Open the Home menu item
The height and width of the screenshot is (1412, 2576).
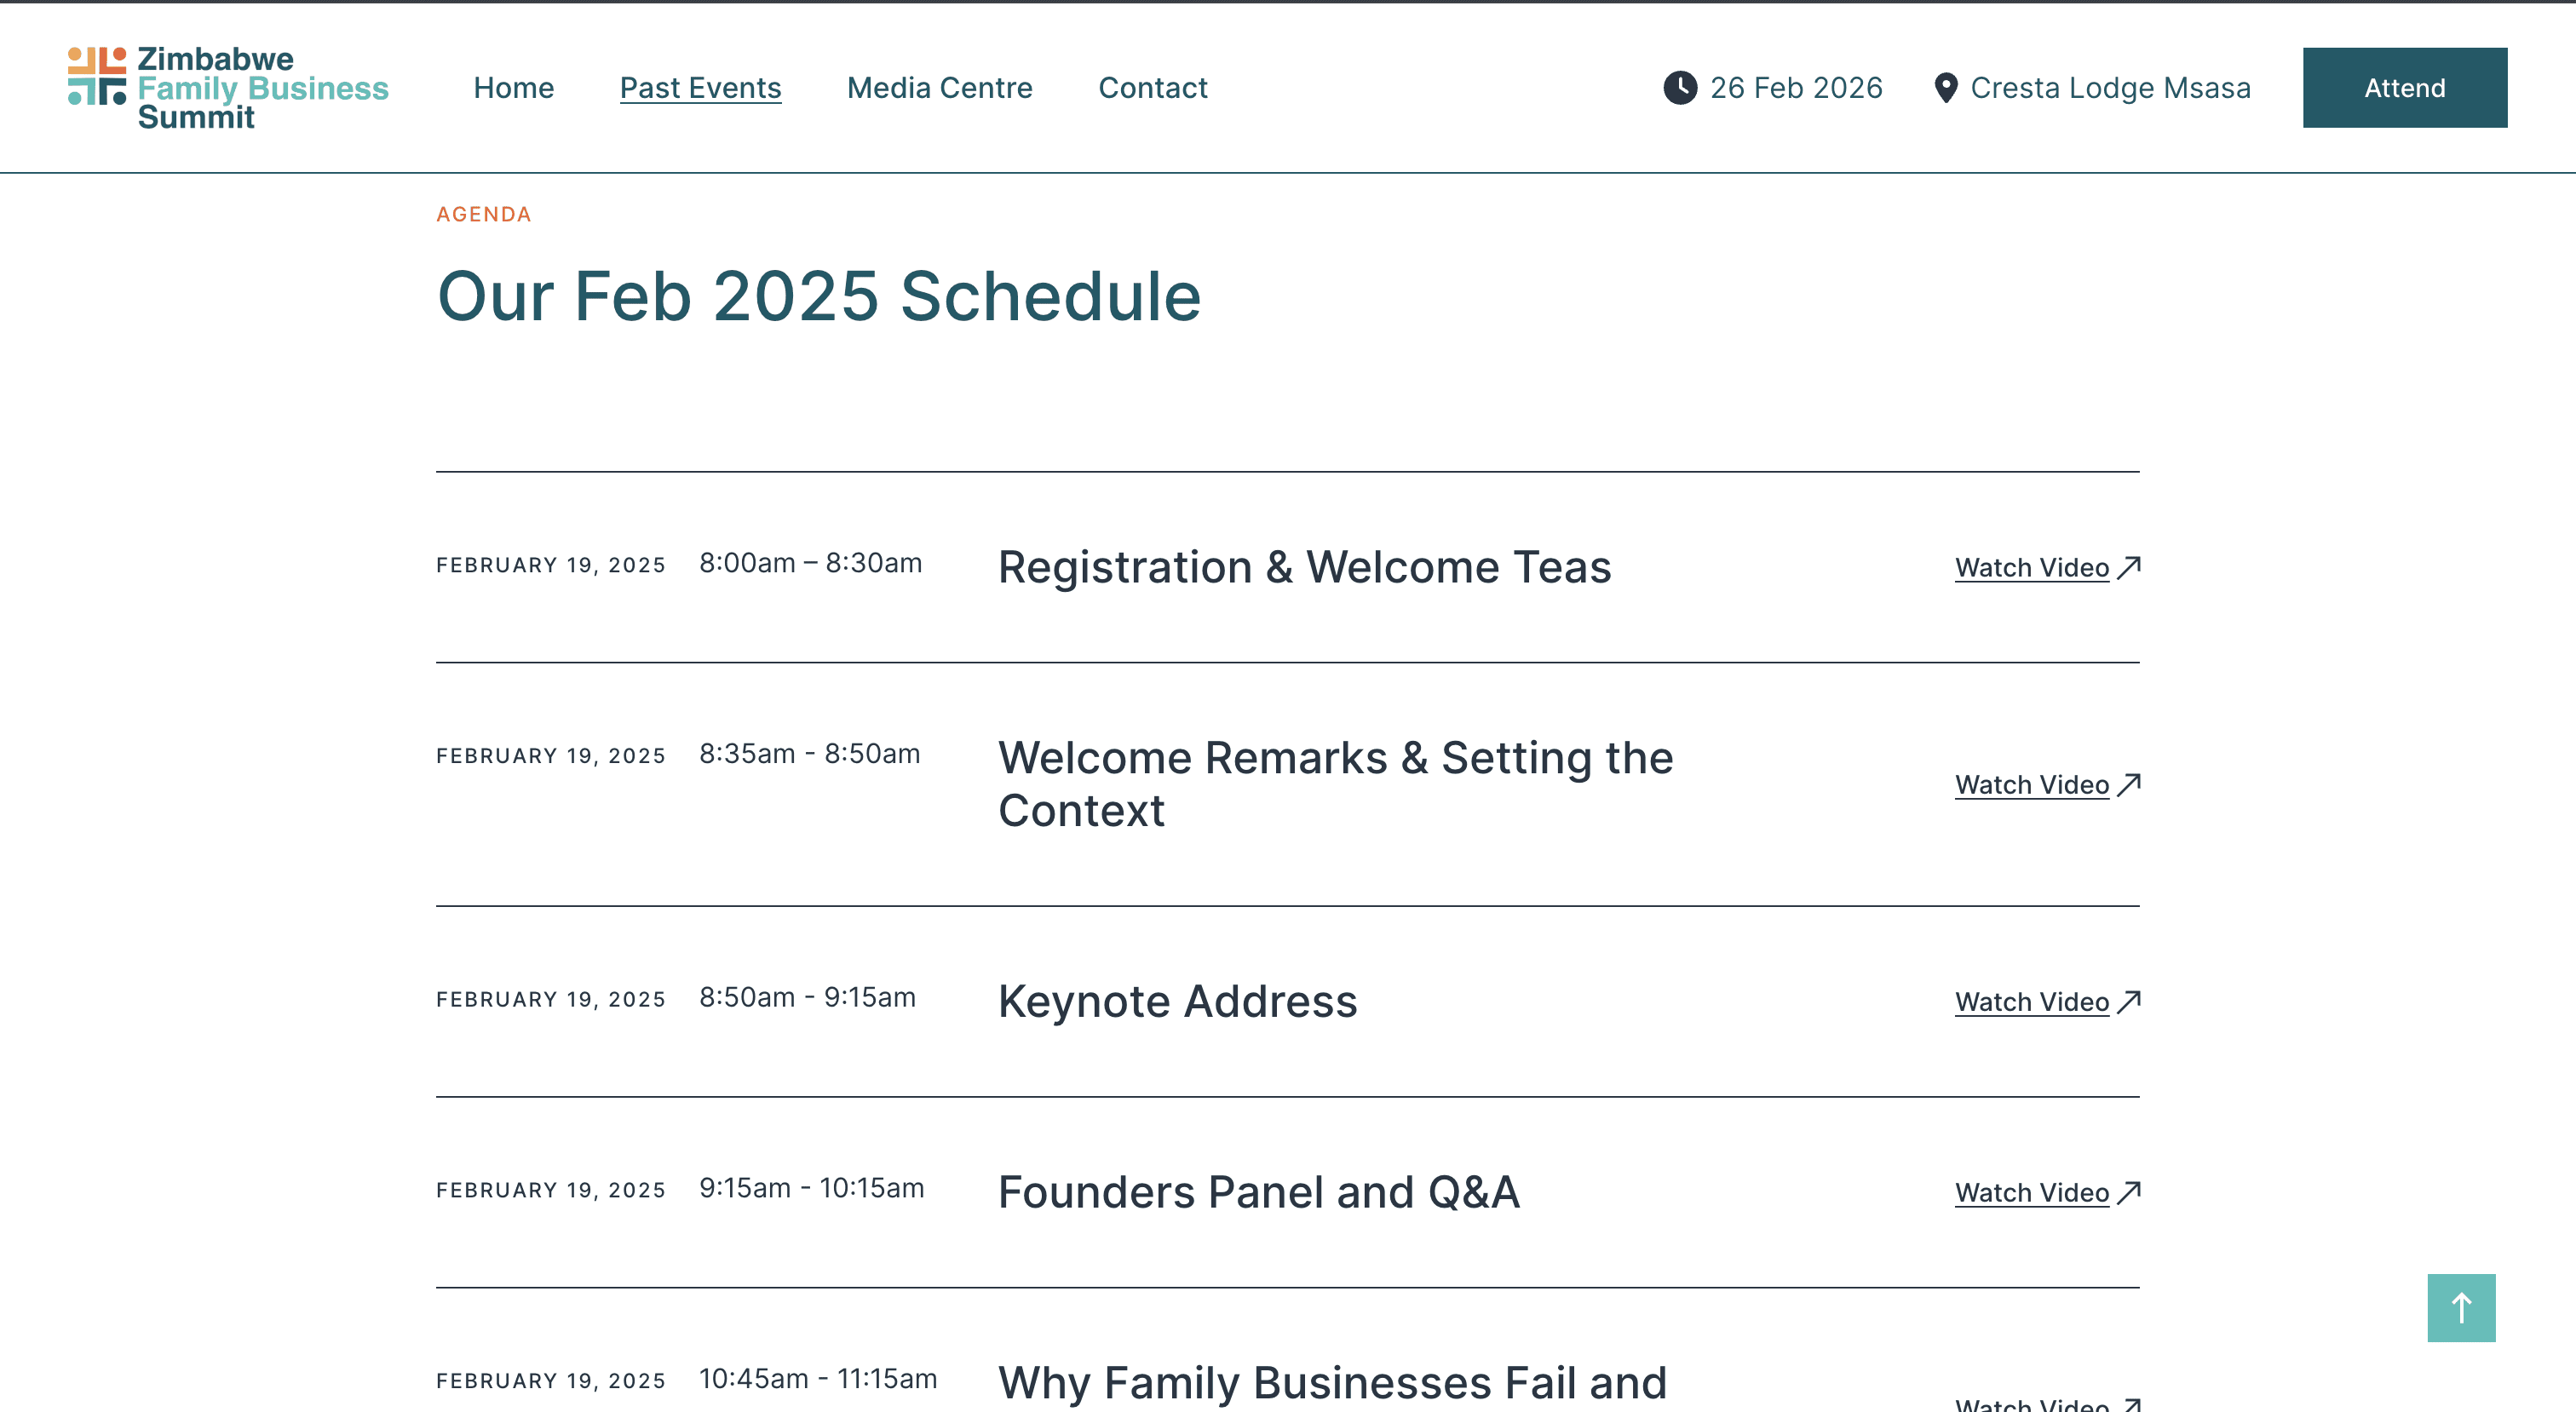coord(514,88)
